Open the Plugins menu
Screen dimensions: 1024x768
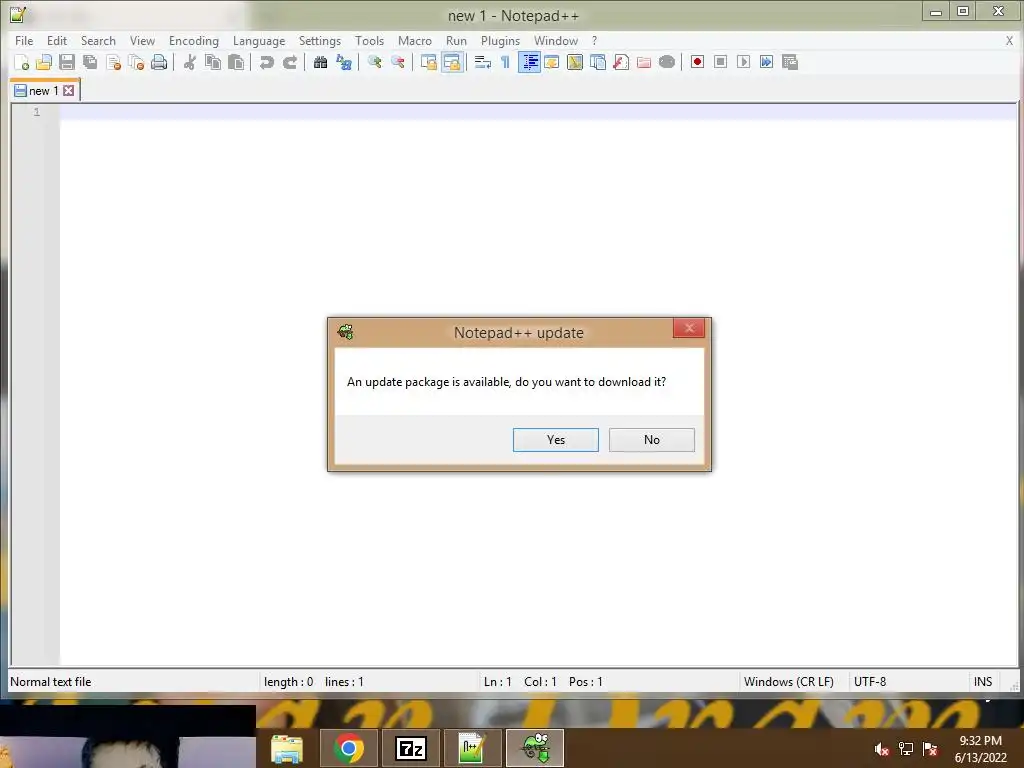click(500, 40)
